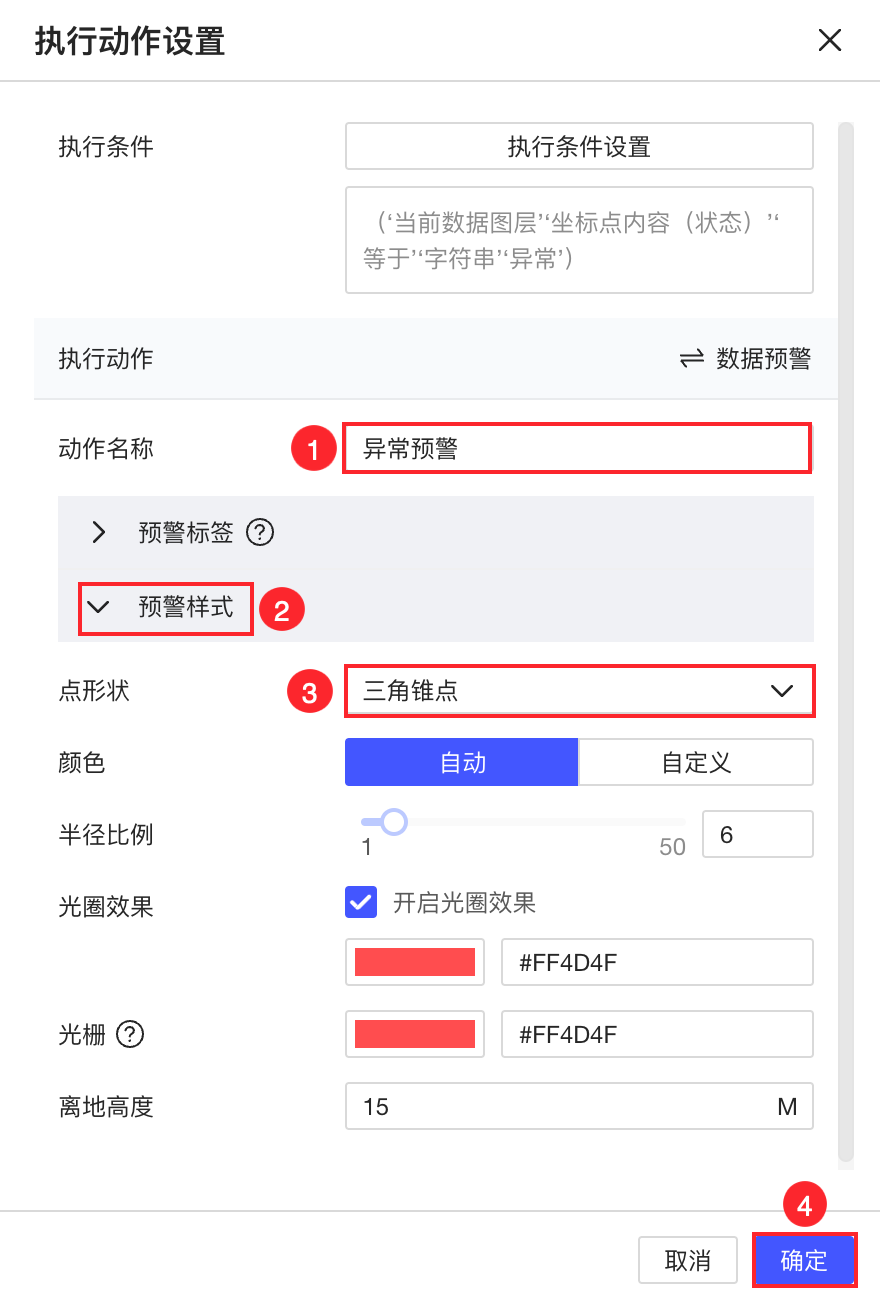Collapse the 预警样式 section
The width and height of the screenshot is (880, 1302).
(99, 607)
